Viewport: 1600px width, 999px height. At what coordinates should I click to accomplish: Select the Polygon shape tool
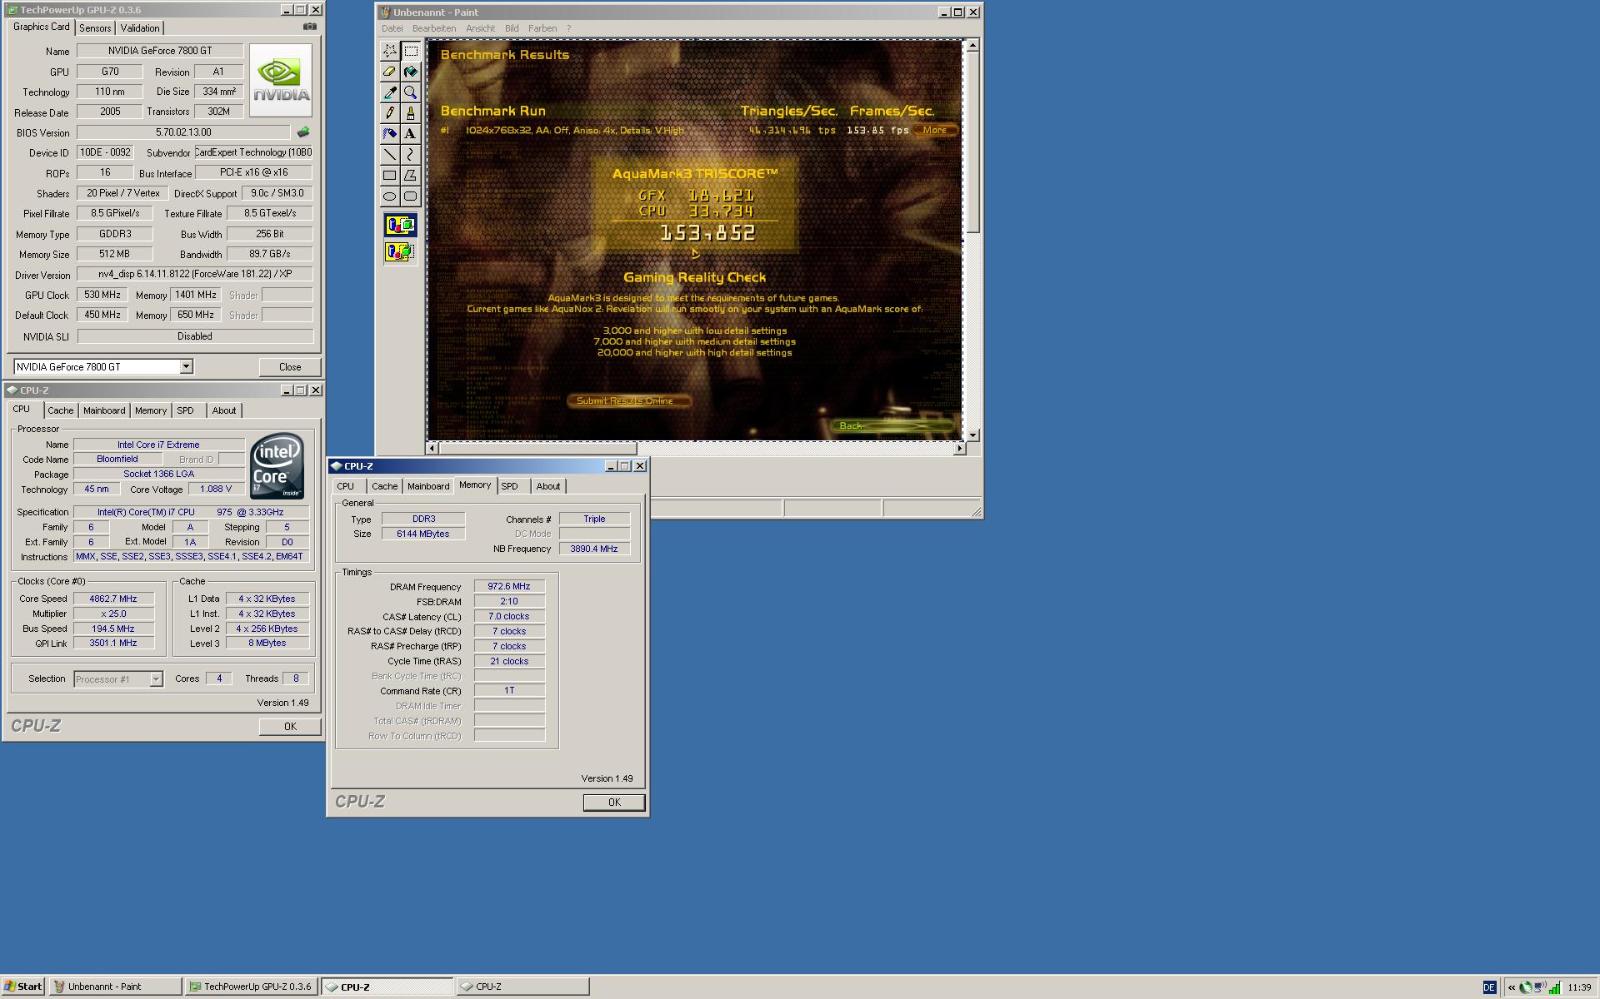coord(410,175)
